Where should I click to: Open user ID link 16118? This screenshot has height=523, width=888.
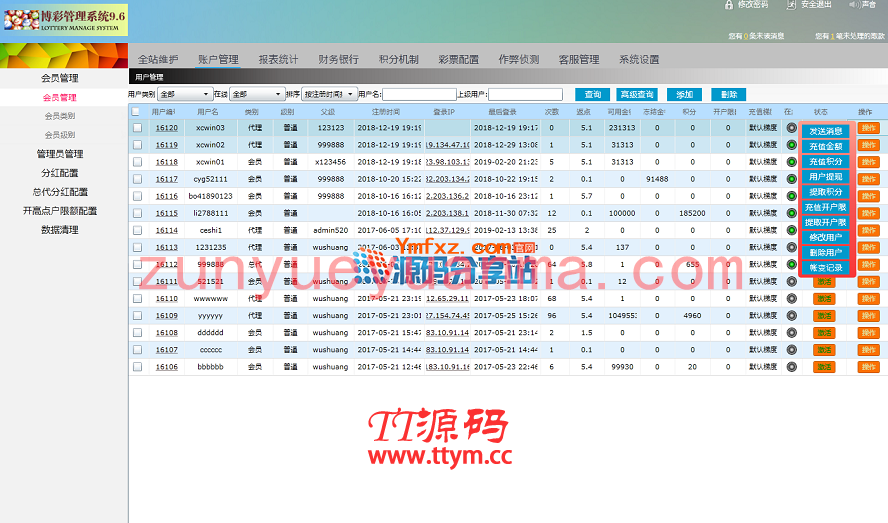(166, 162)
